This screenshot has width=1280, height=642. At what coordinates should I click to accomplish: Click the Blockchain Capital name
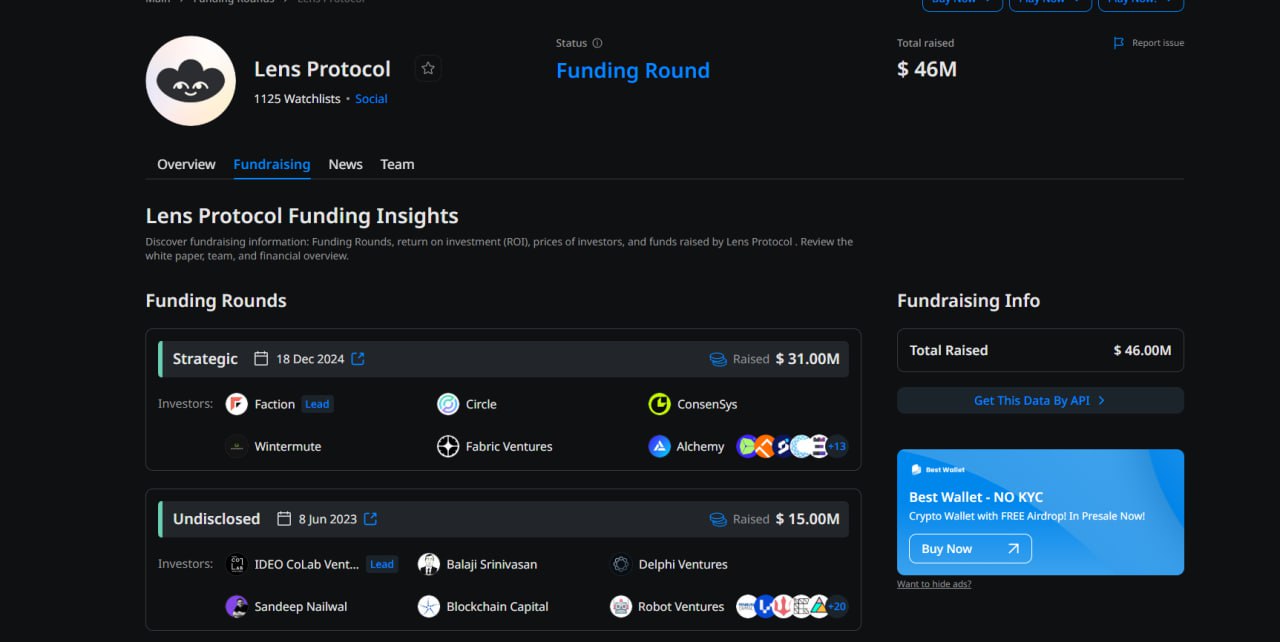[498, 606]
